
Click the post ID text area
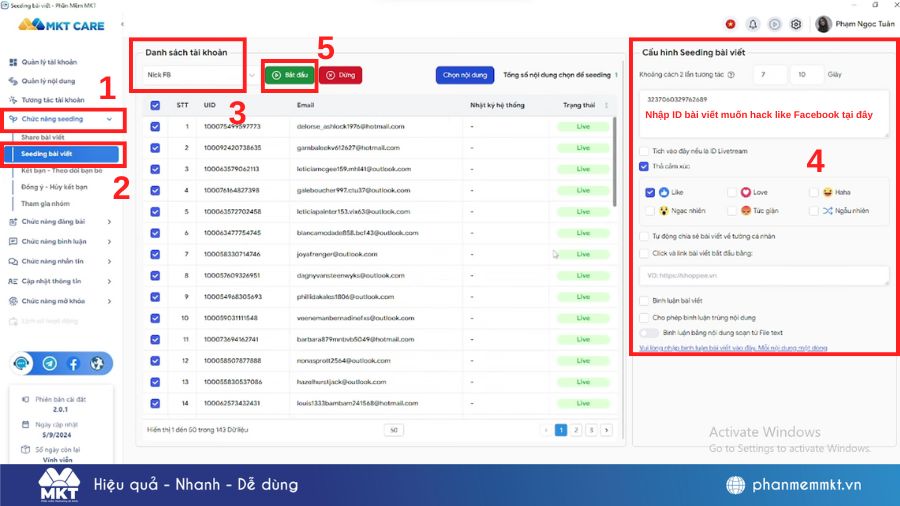coord(764,114)
